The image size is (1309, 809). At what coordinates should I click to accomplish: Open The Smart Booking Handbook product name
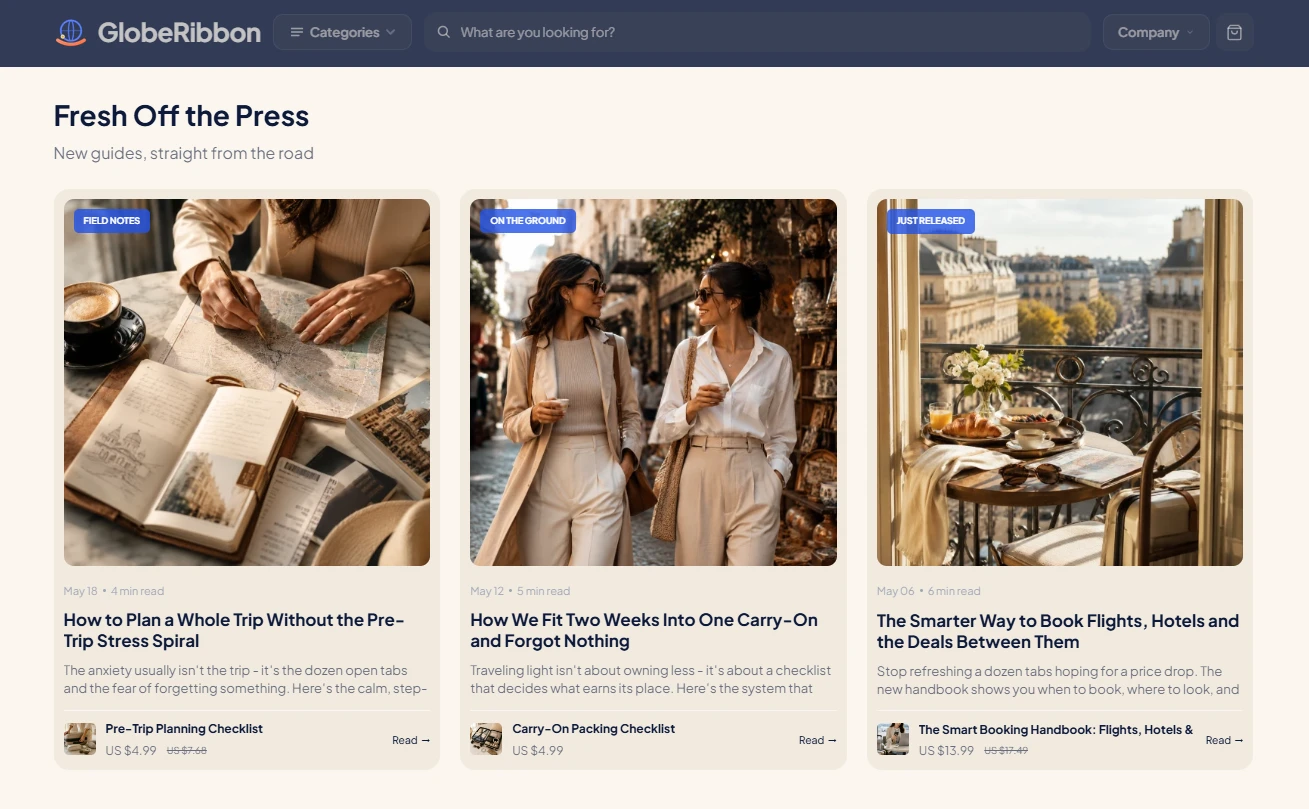[1056, 730]
